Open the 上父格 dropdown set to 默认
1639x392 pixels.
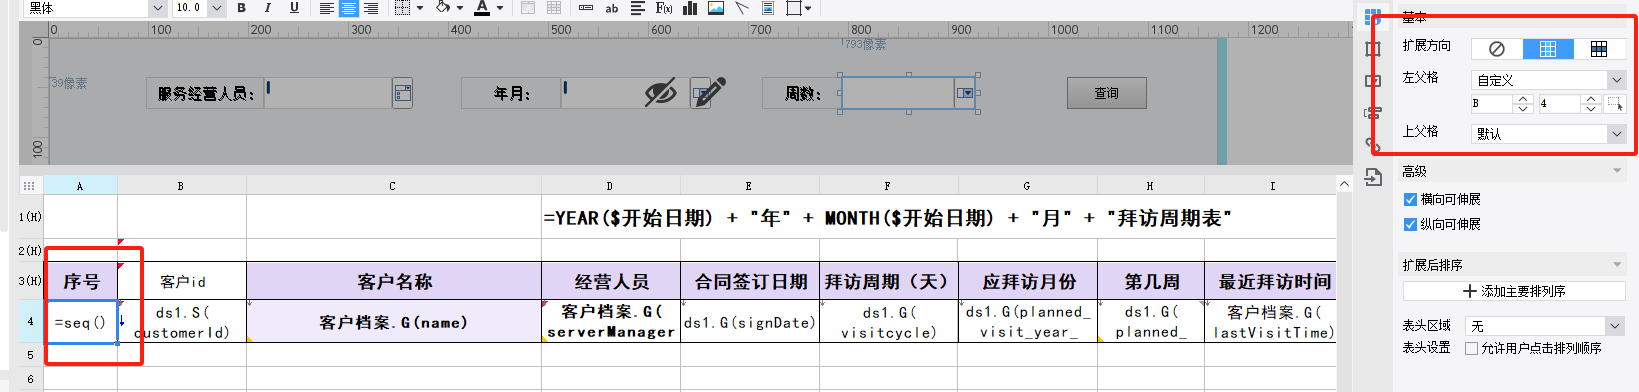click(1549, 133)
